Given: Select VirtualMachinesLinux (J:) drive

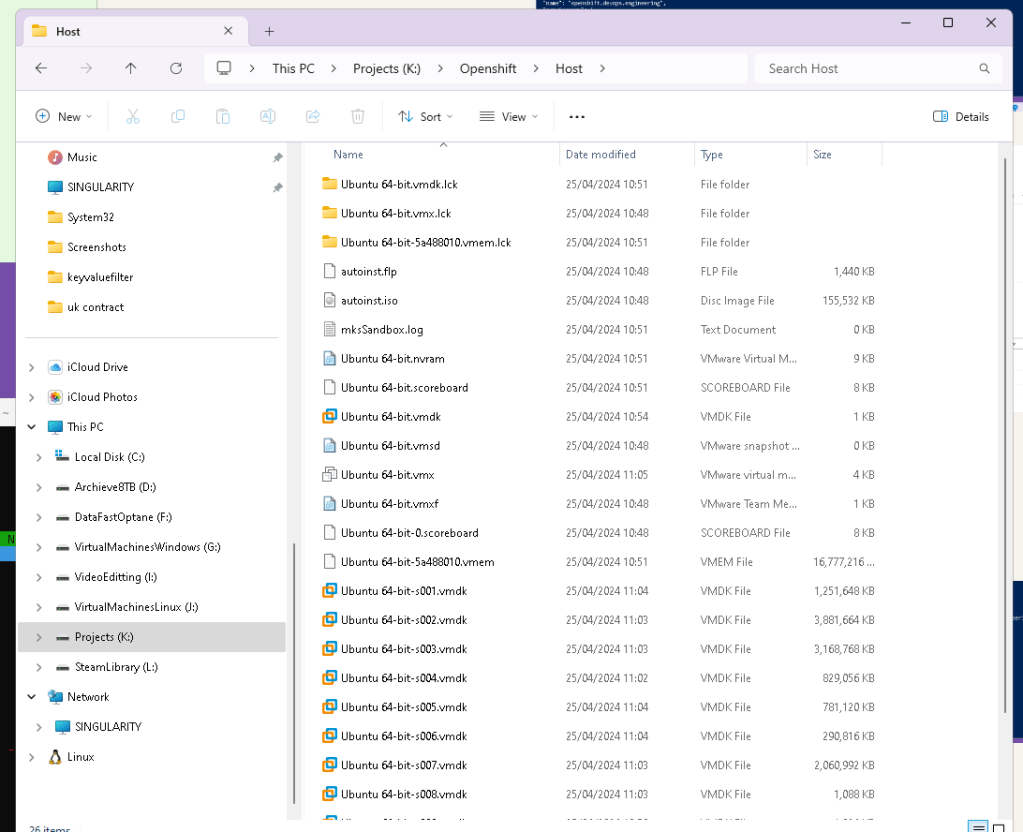Looking at the screenshot, I should point(136,608).
